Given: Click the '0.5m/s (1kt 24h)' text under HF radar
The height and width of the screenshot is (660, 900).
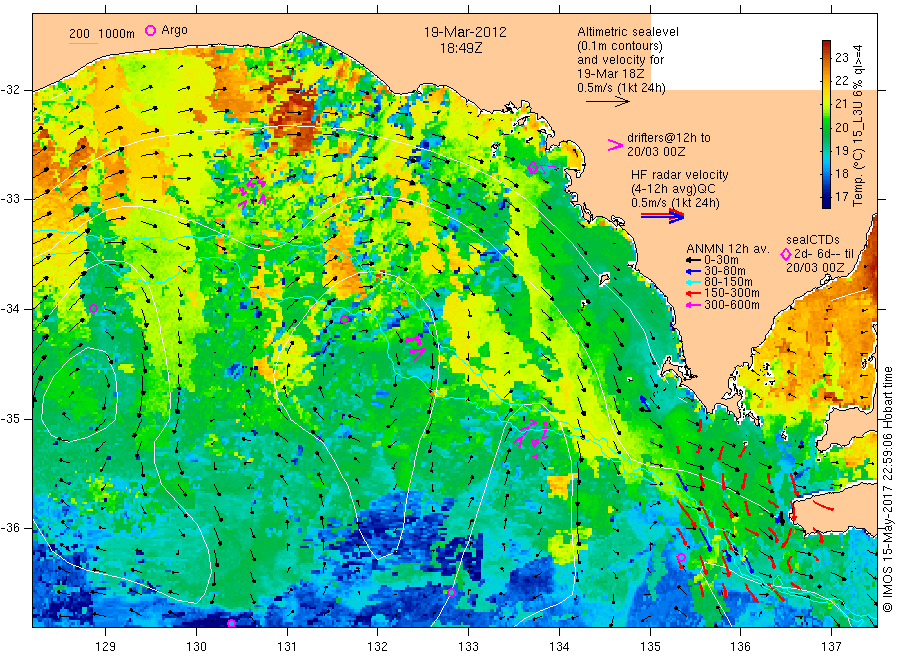Looking at the screenshot, I should click(x=675, y=203).
